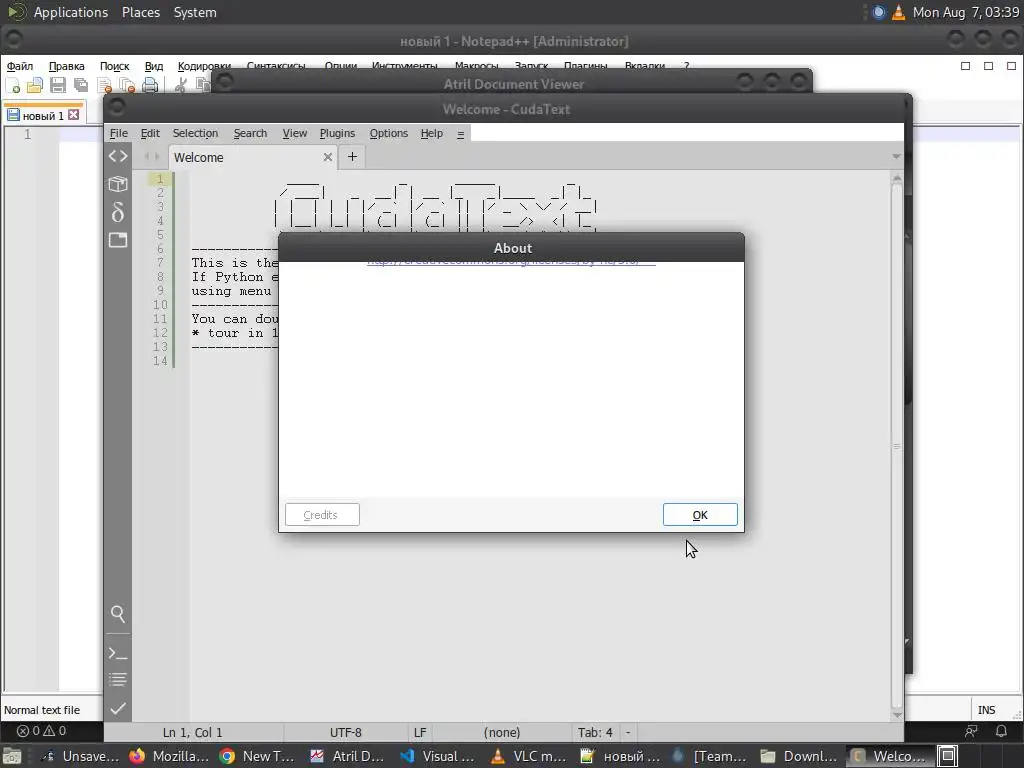Open the Selection menu in CudaText
1024x768 pixels.
[x=195, y=133]
